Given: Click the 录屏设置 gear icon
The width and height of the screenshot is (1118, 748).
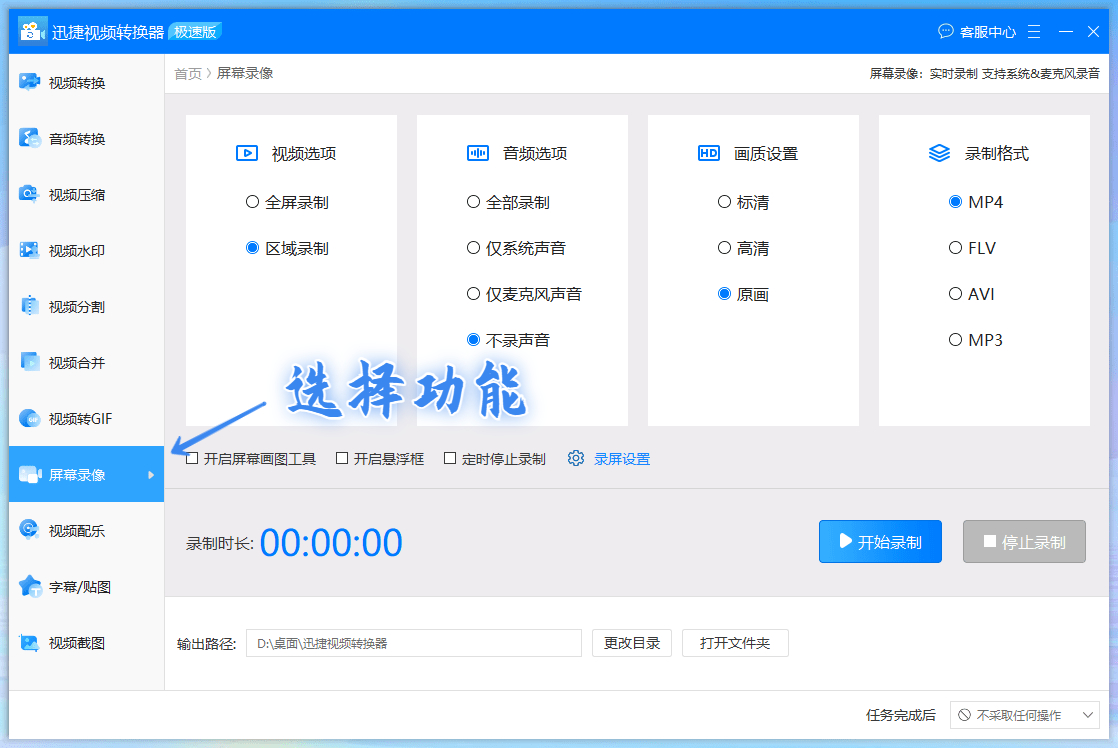Looking at the screenshot, I should point(575,458).
